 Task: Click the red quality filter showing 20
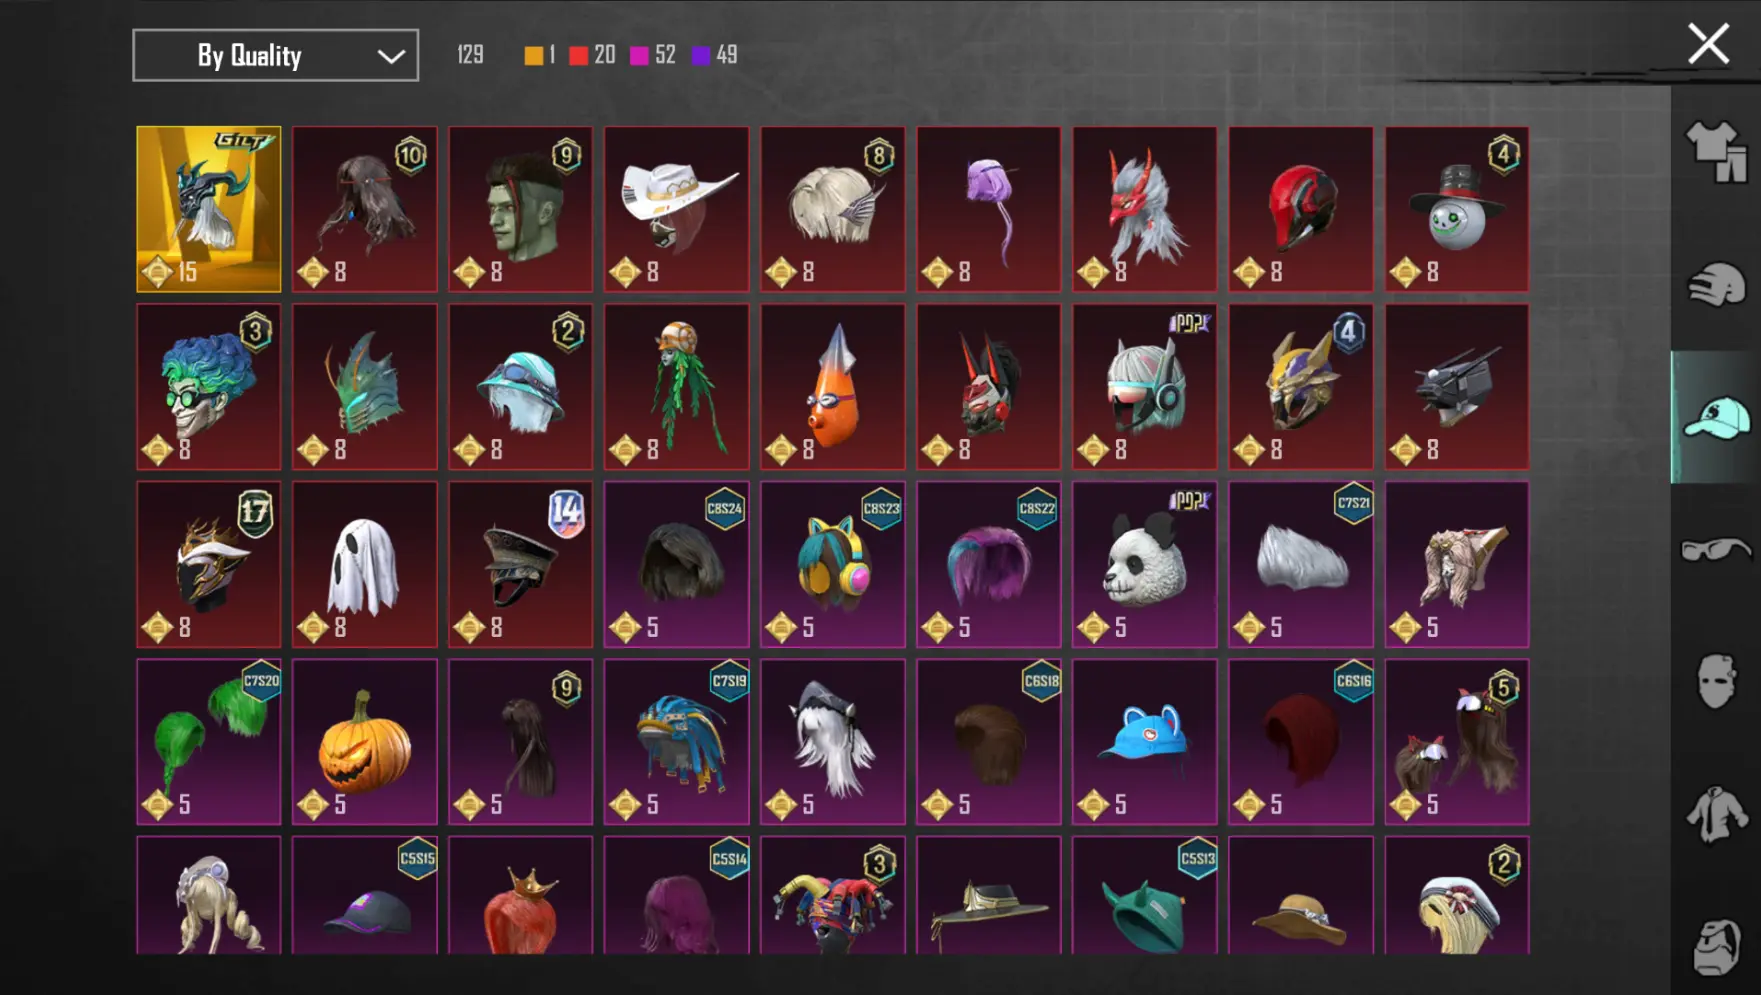point(592,55)
